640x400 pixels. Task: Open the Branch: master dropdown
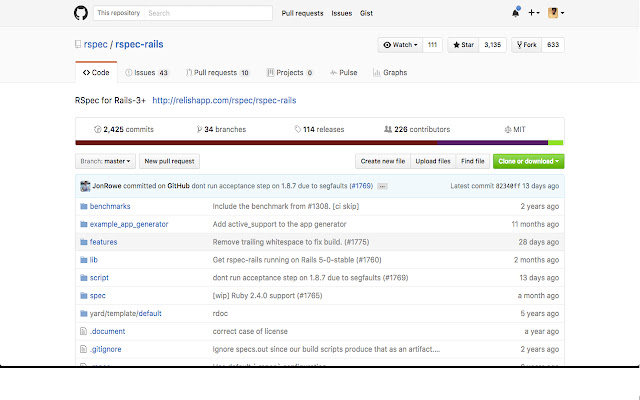coord(105,160)
